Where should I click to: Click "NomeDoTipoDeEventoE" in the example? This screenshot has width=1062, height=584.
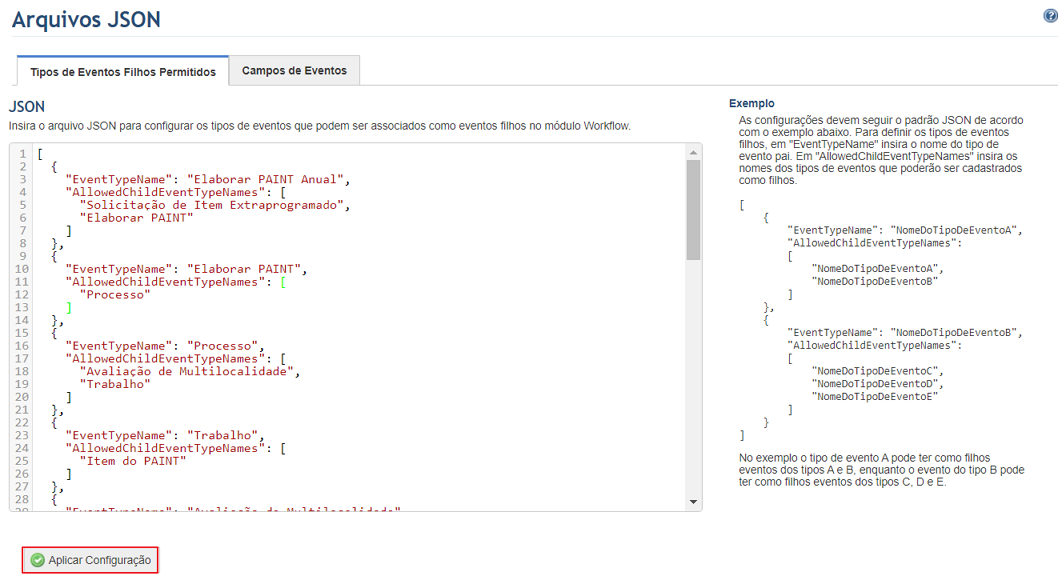coord(874,397)
